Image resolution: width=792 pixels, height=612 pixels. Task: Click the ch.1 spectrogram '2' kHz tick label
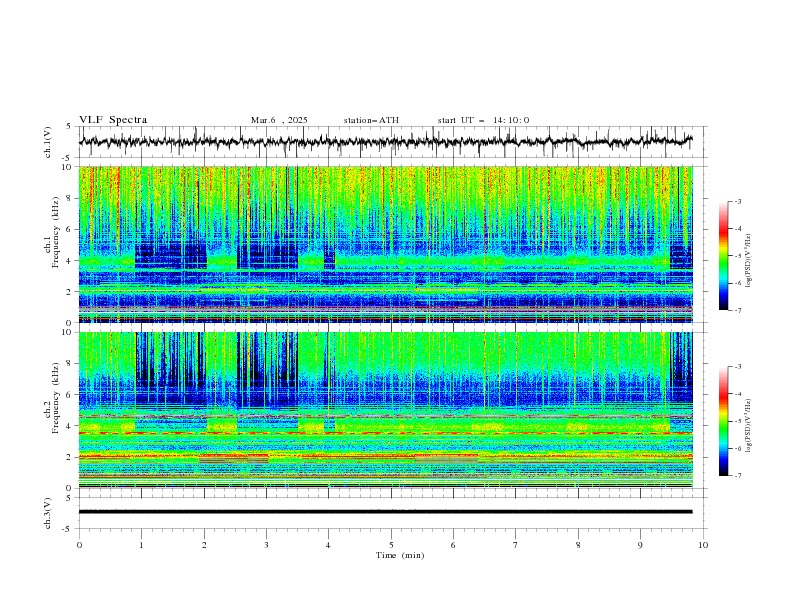pyautogui.click(x=70, y=291)
